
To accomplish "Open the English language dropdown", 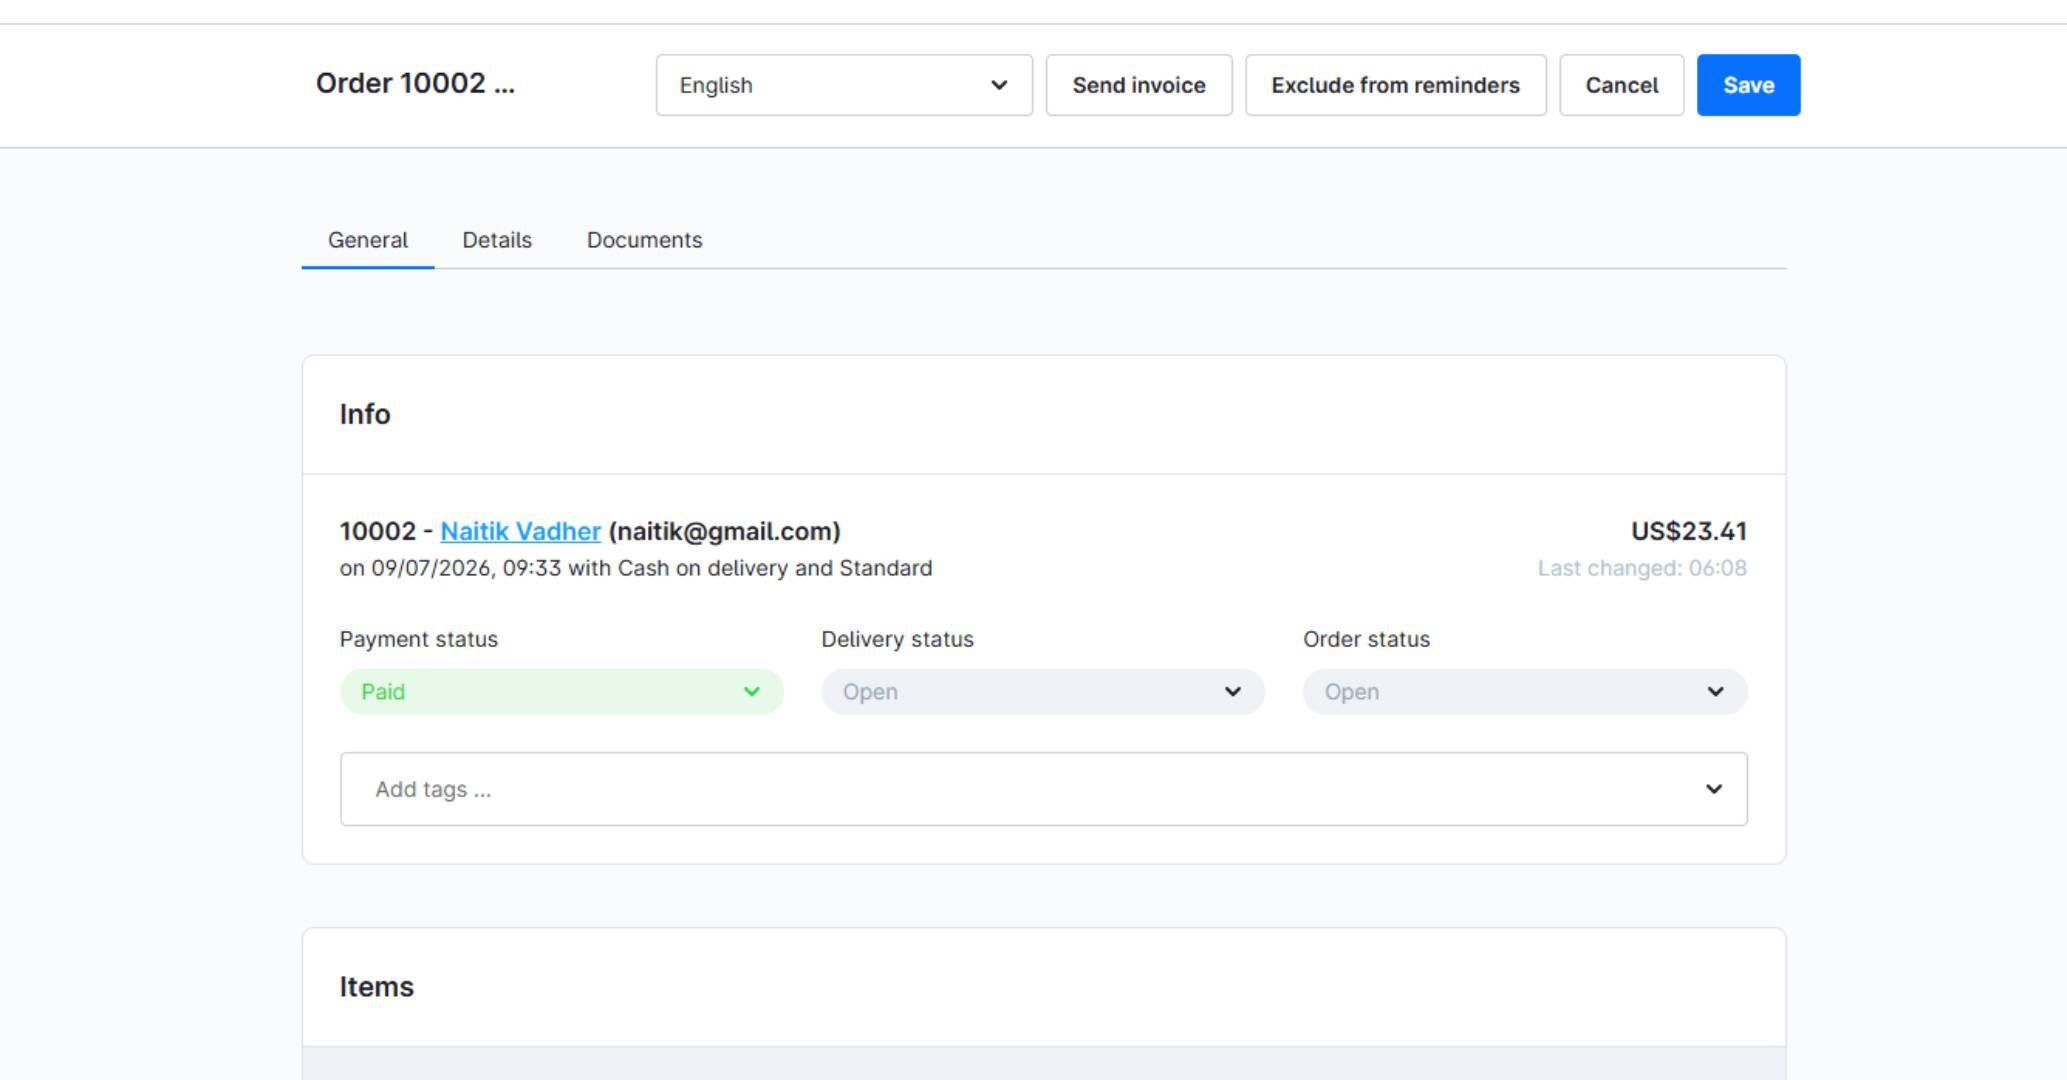I will tap(844, 85).
